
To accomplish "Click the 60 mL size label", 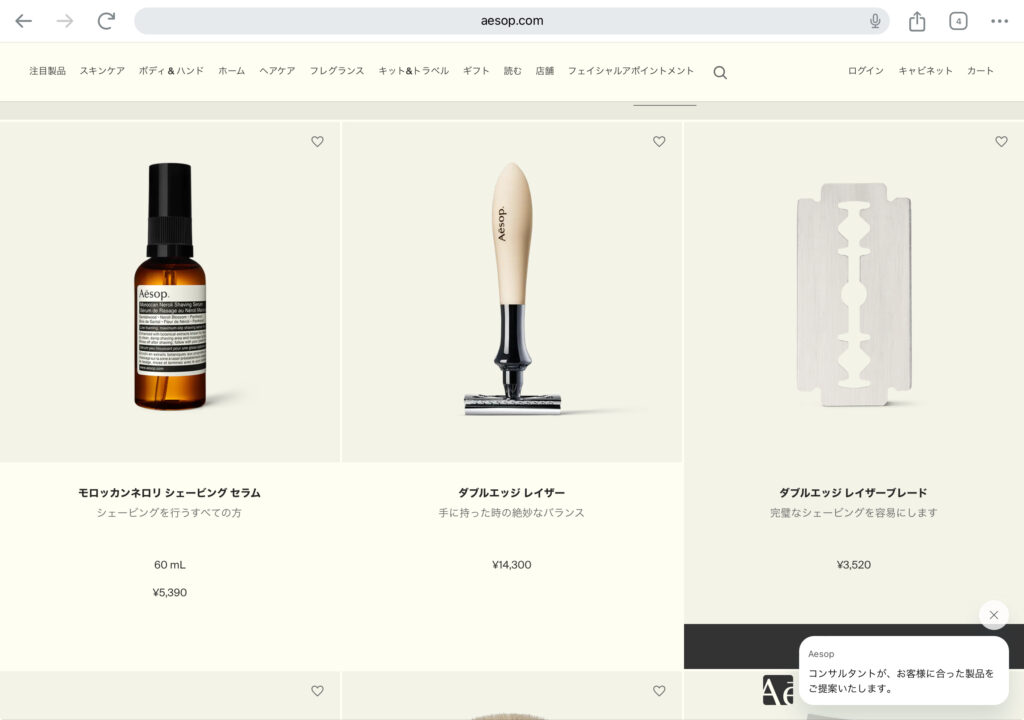I will [170, 565].
